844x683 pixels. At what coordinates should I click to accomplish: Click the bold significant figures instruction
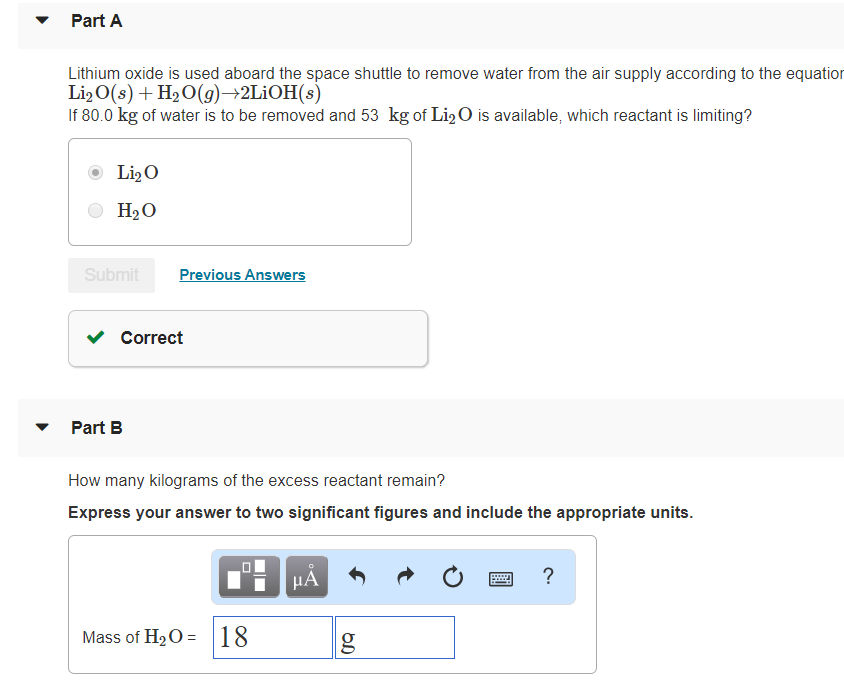pyautogui.click(x=380, y=512)
